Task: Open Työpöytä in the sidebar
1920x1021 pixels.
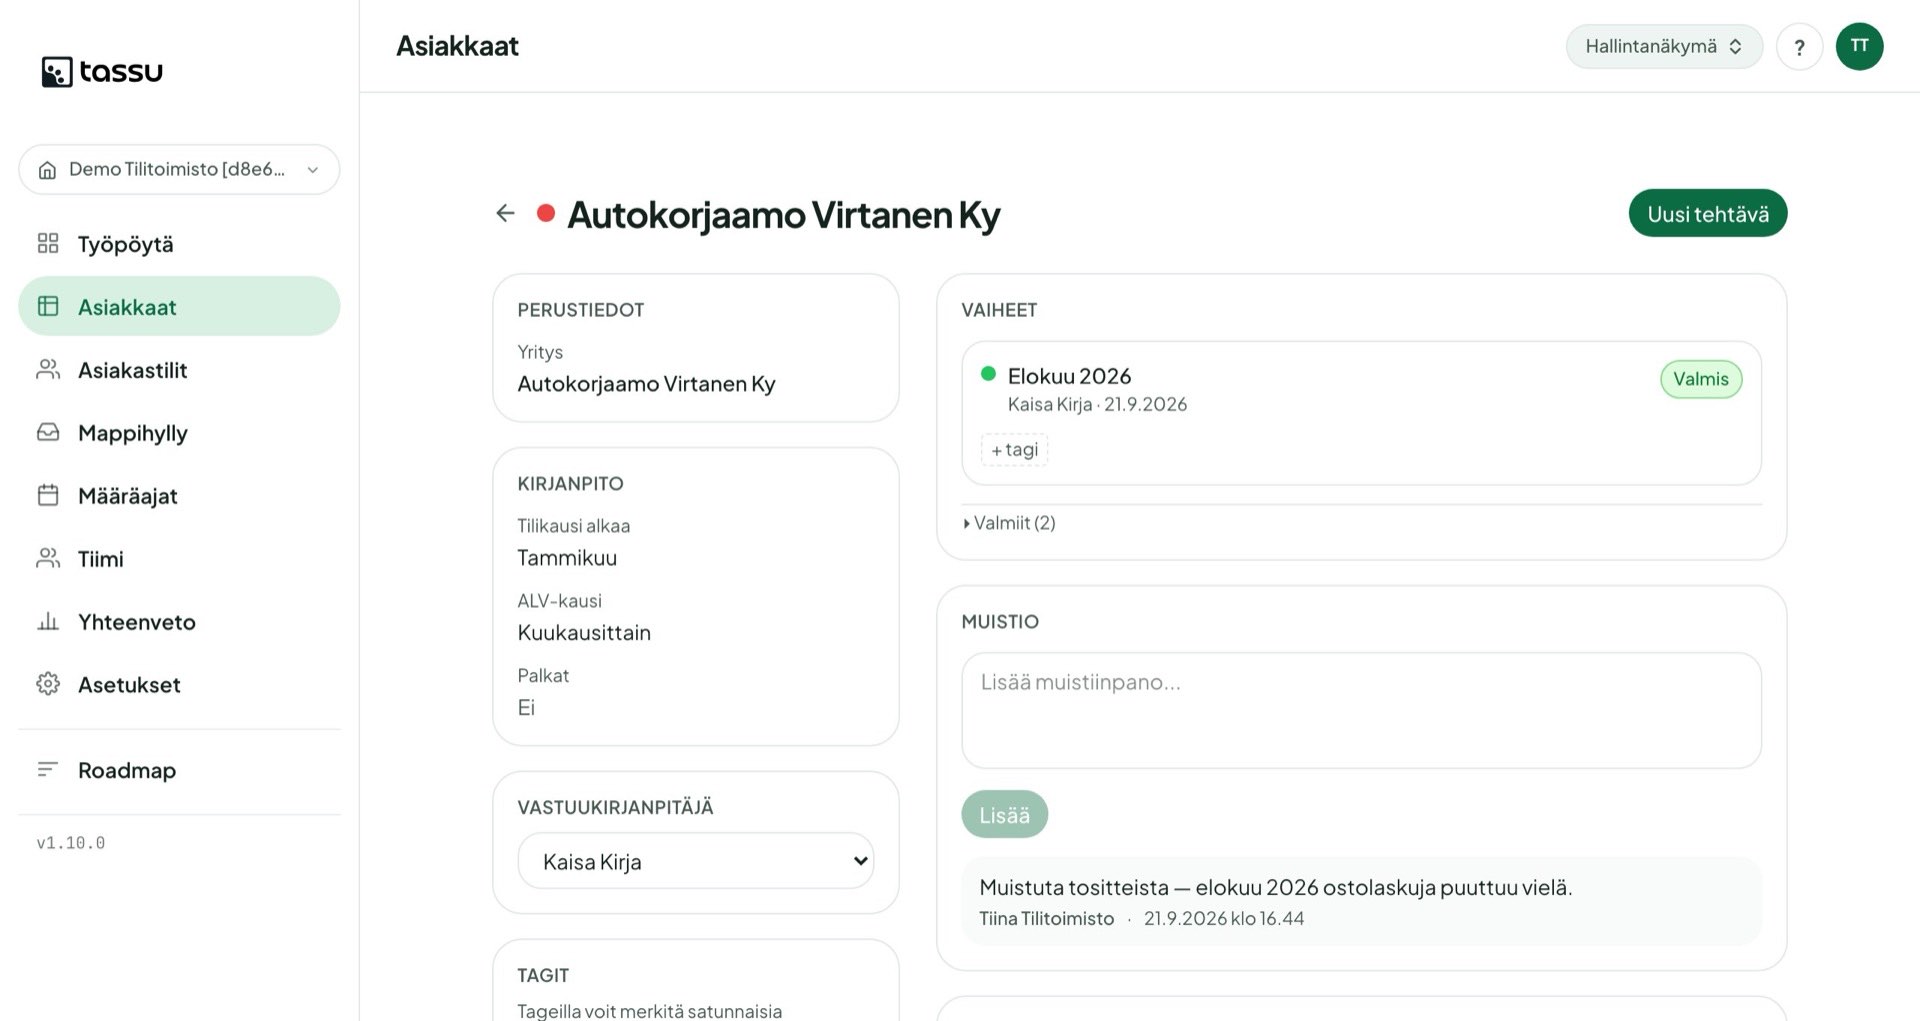Action: pyautogui.click(x=179, y=244)
